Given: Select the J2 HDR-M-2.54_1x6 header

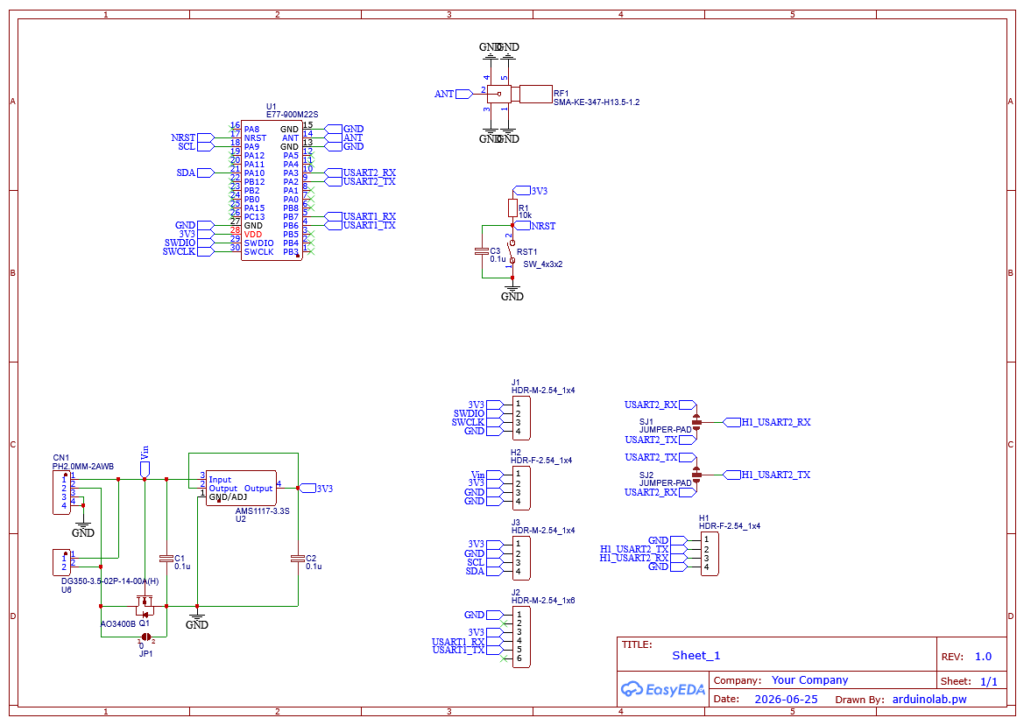Looking at the screenshot, I should coord(521,637).
